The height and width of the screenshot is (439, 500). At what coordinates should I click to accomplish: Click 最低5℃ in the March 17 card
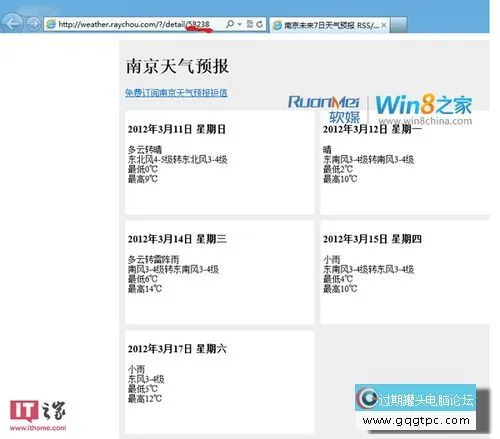point(142,388)
